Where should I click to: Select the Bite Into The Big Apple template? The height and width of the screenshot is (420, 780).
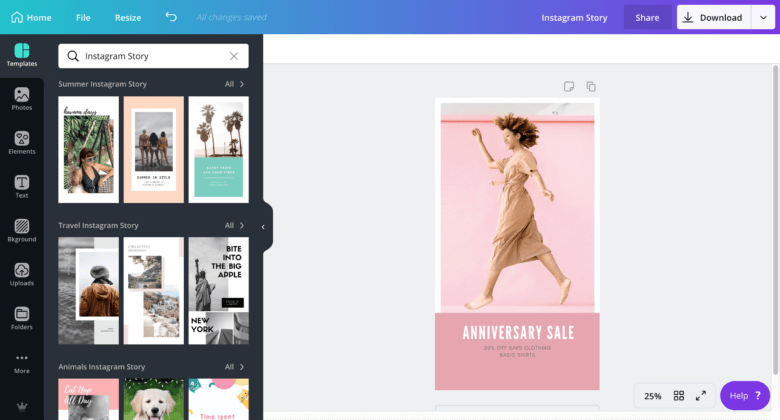[x=218, y=291]
